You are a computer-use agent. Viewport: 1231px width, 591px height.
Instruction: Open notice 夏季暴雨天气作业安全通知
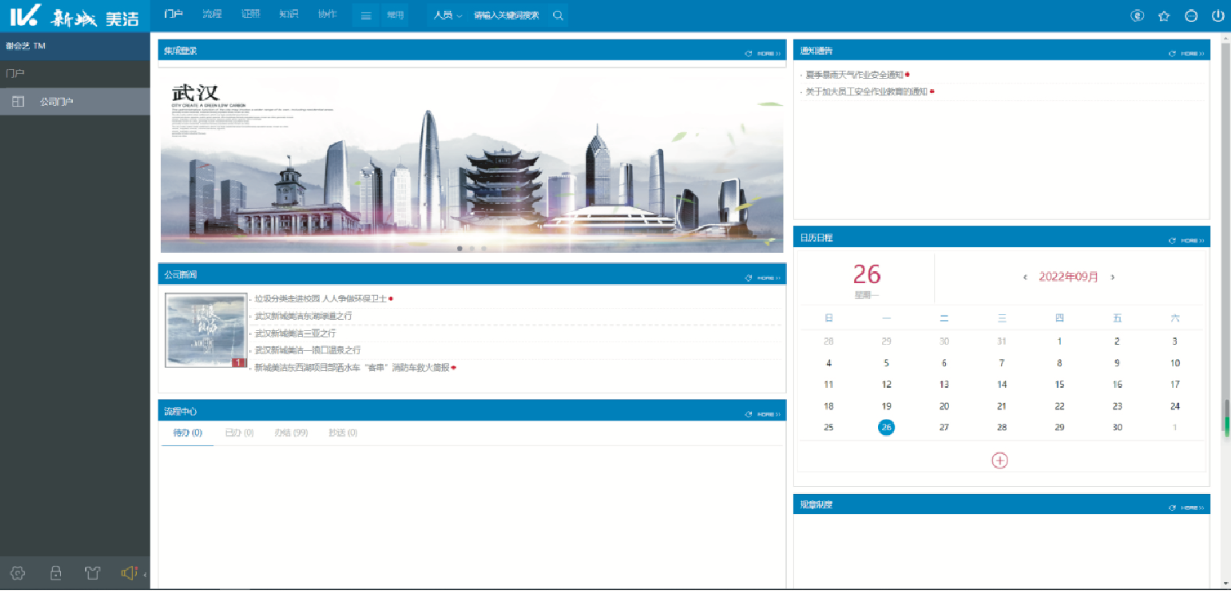pos(853,74)
